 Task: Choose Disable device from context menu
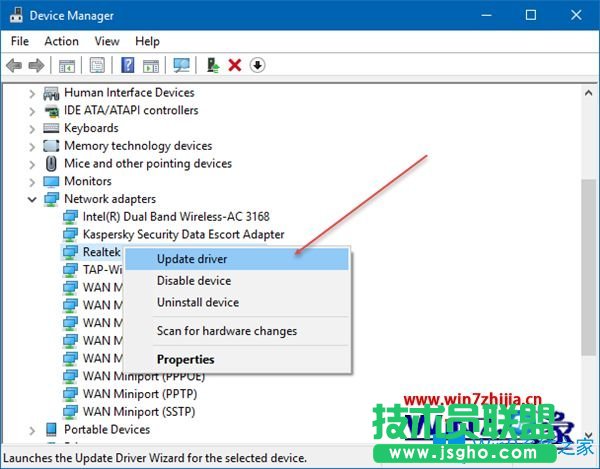[237, 281]
